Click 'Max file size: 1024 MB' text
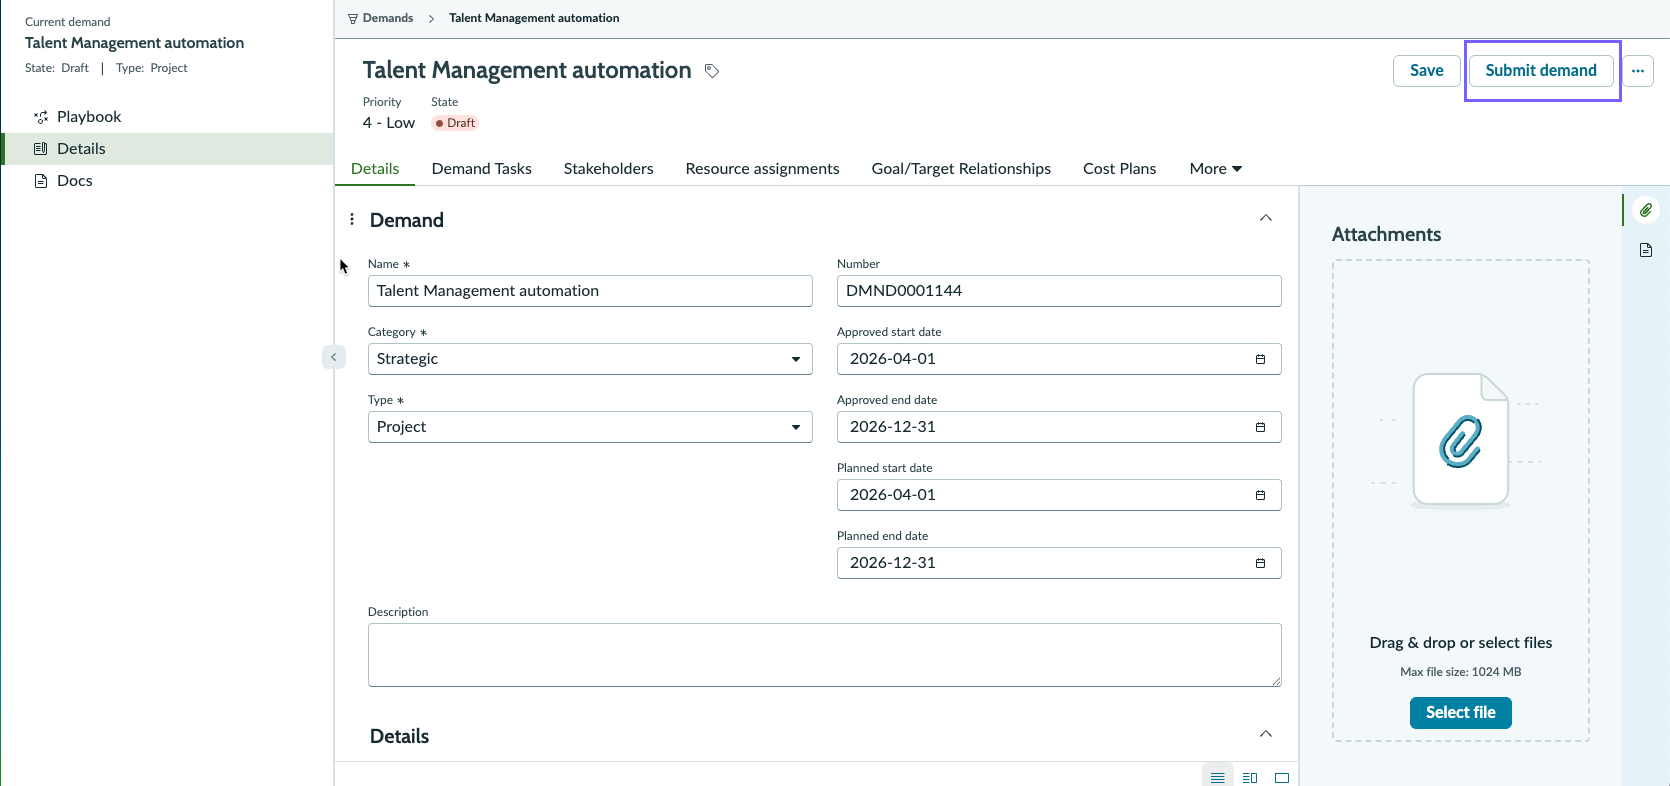The height and width of the screenshot is (786, 1670). [1460, 672]
